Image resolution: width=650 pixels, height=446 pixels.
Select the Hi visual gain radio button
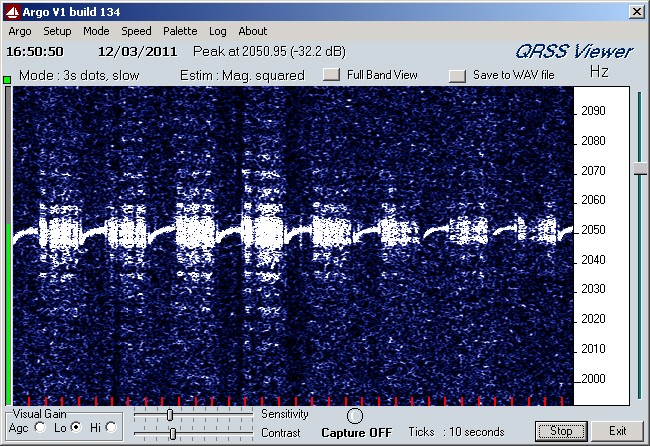111,427
